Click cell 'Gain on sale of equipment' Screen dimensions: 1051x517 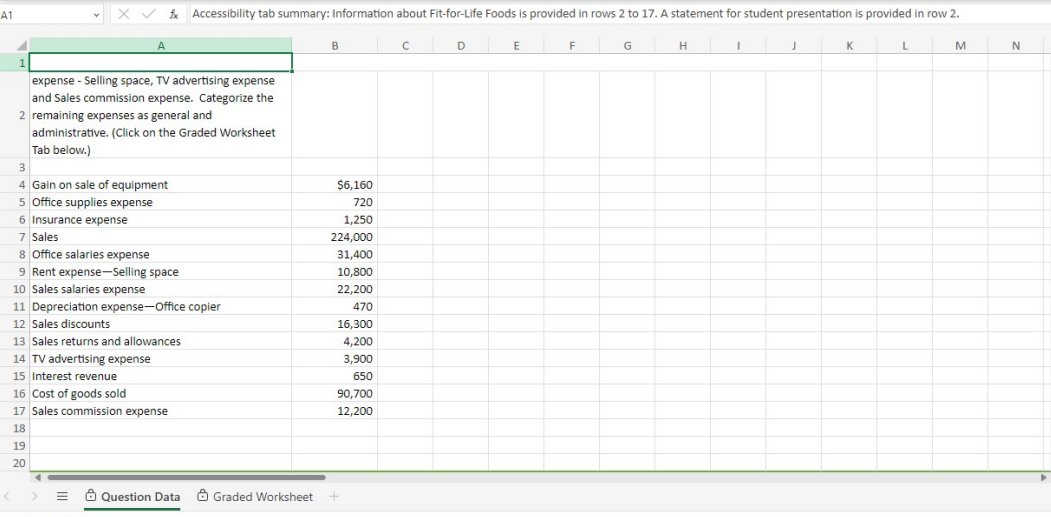[x=161, y=184]
